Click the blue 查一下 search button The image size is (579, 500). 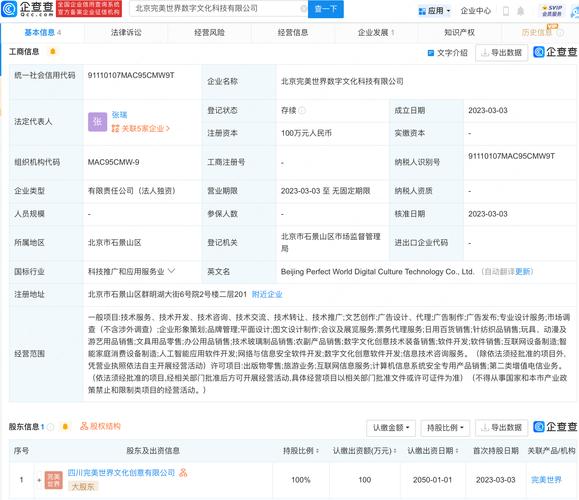coord(325,9)
